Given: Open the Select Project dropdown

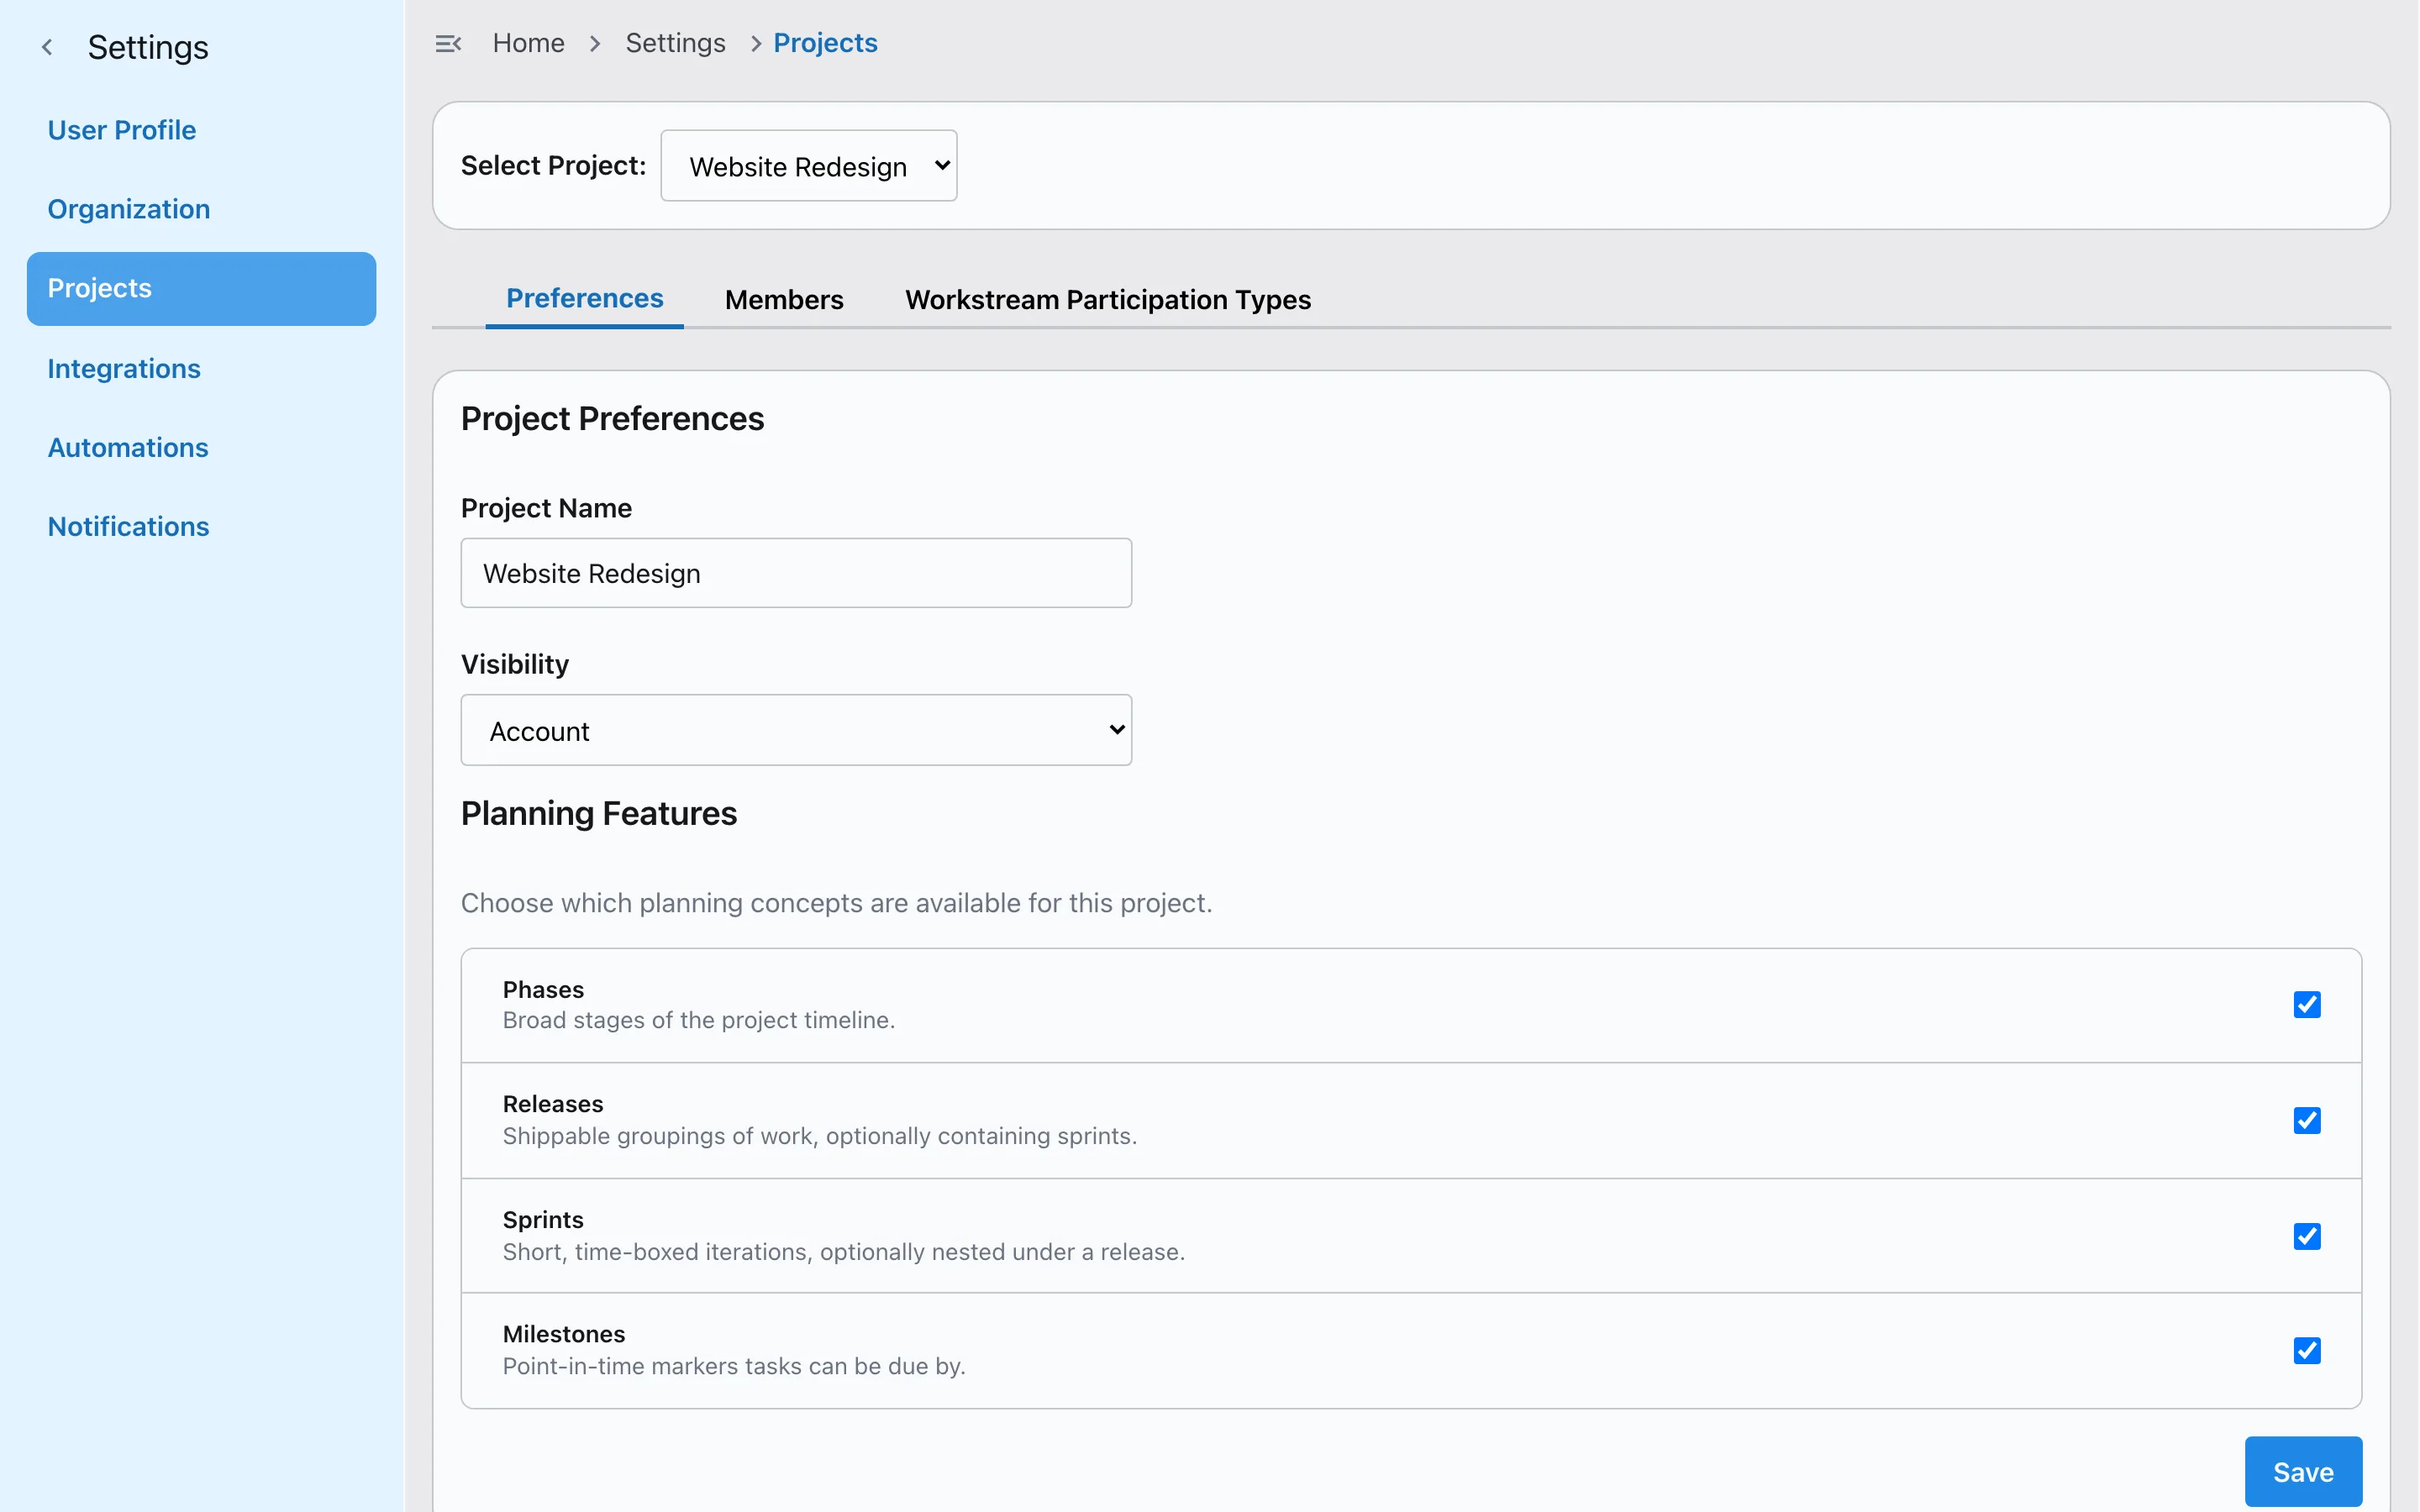Looking at the screenshot, I should (808, 166).
